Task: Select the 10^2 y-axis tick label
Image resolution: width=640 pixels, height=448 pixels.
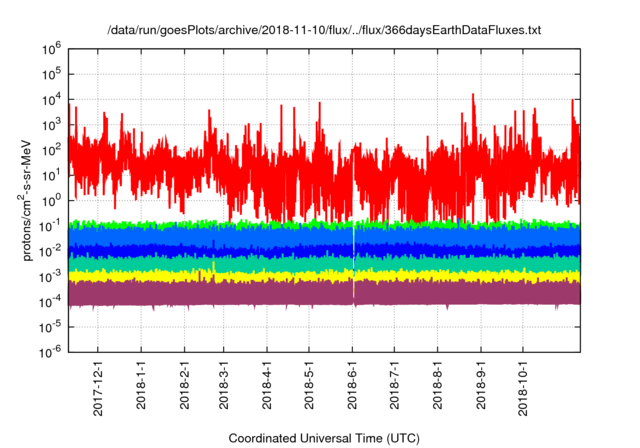Action: pos(51,151)
